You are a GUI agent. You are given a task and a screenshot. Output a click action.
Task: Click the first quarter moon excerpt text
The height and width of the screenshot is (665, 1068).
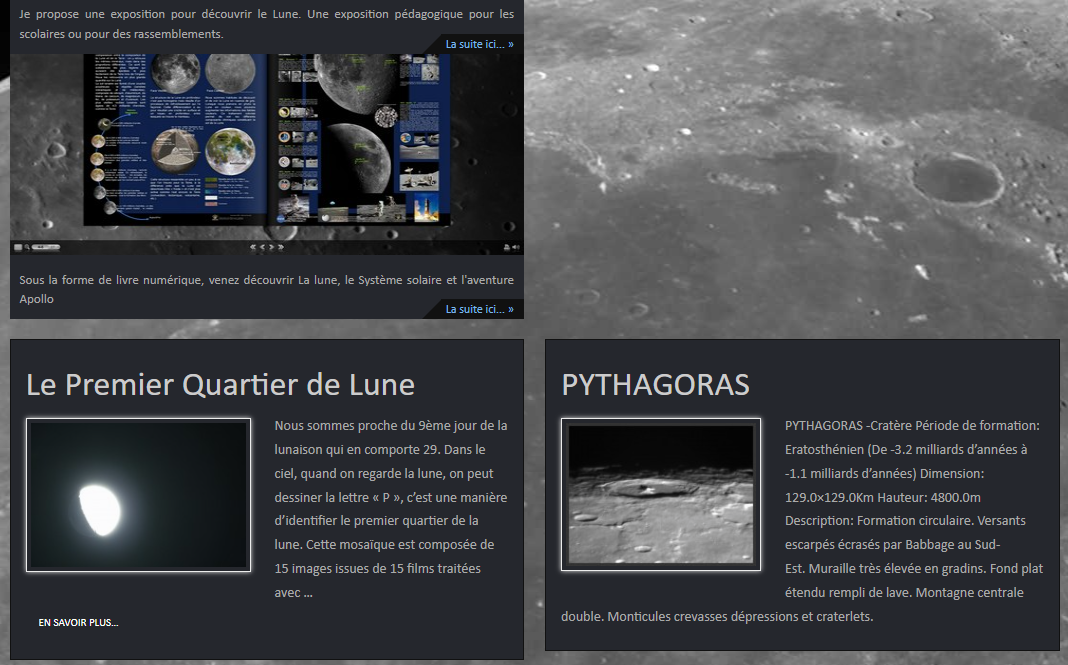pyautogui.click(x=391, y=508)
